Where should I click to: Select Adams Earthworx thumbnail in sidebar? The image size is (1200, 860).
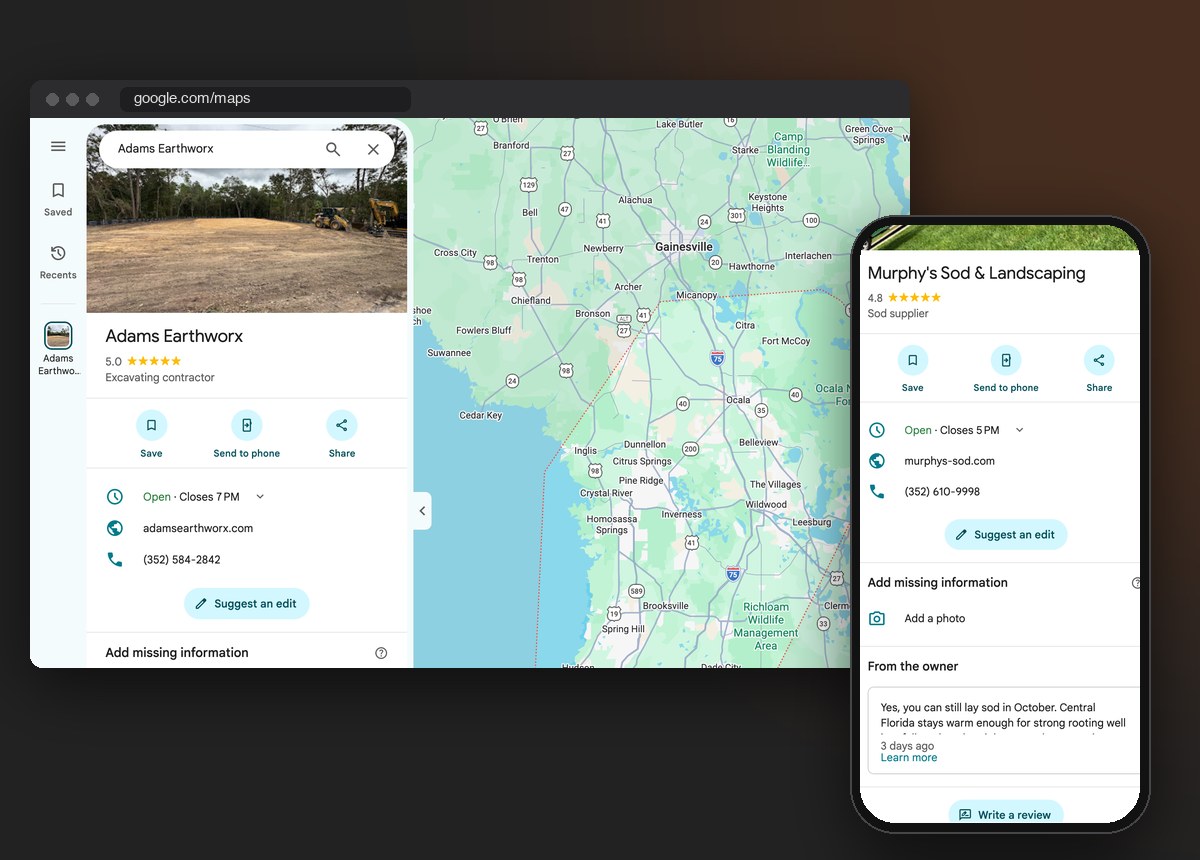click(58, 349)
